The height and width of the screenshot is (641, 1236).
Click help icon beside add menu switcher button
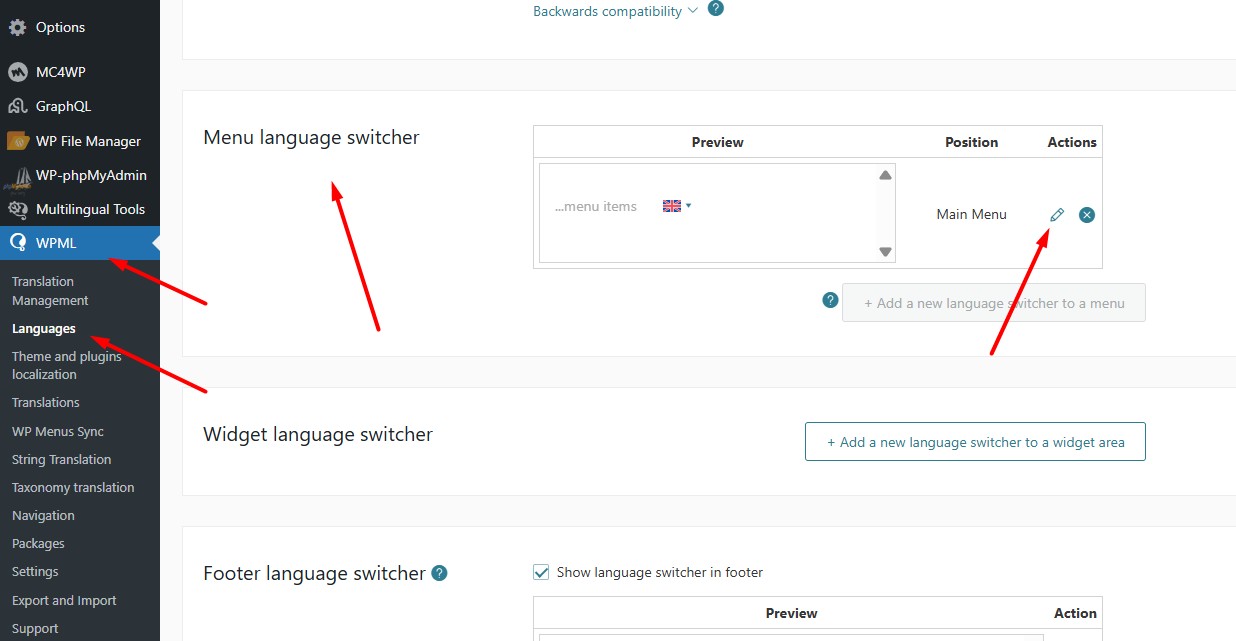829,300
